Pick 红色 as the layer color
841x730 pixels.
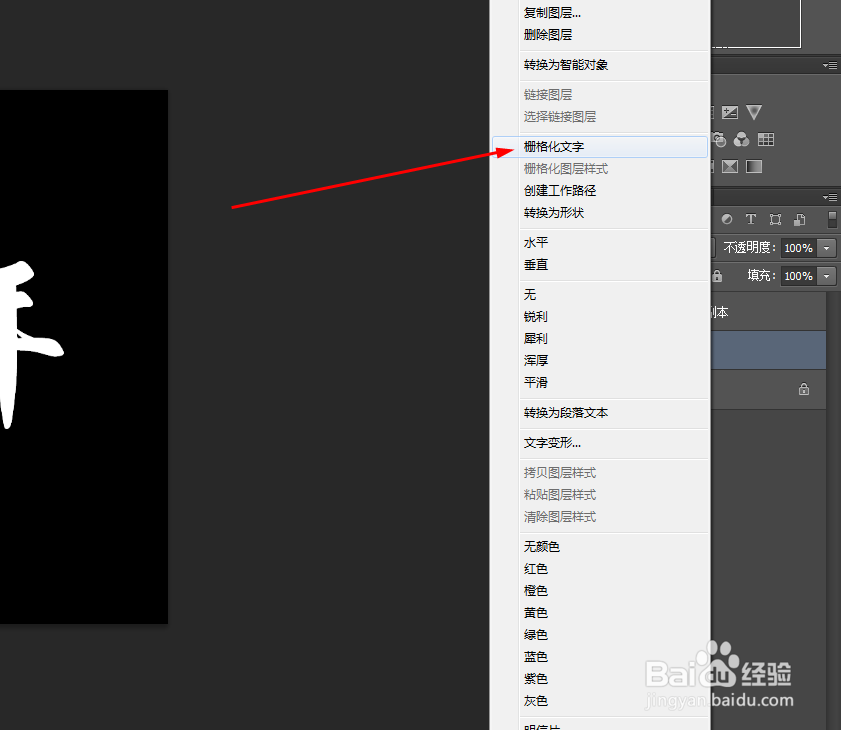coord(535,568)
